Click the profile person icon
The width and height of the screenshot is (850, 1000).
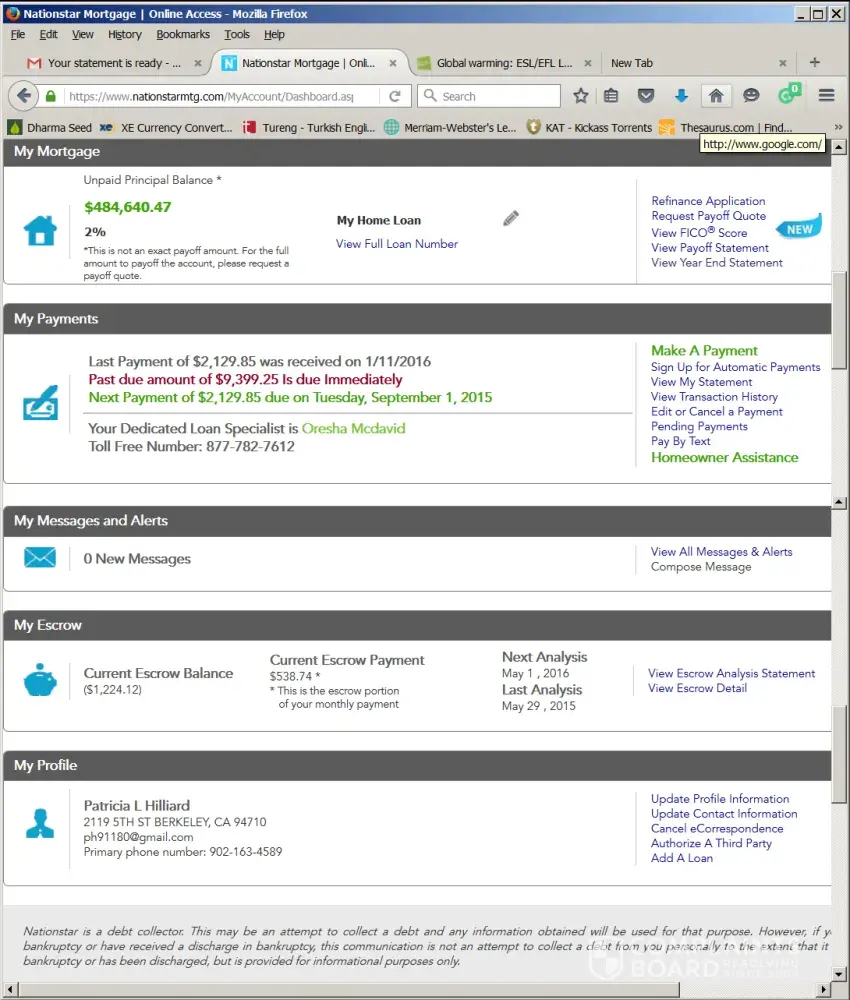40,823
